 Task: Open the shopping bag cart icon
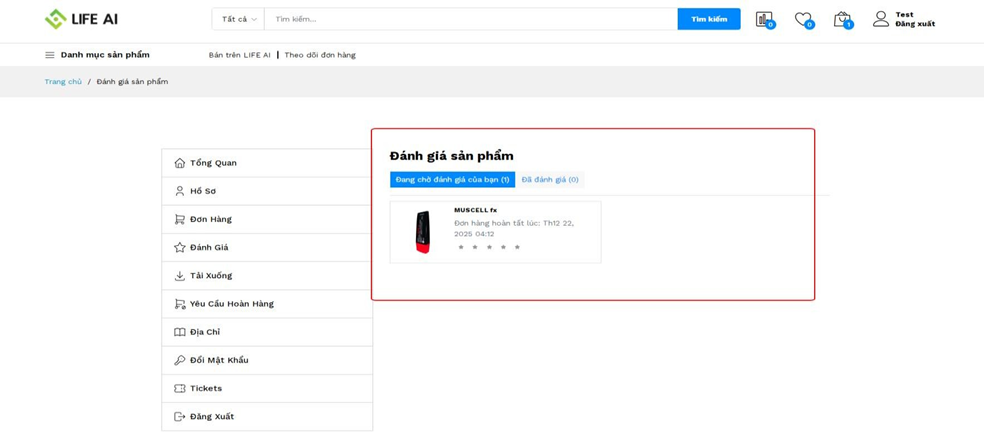[841, 19]
